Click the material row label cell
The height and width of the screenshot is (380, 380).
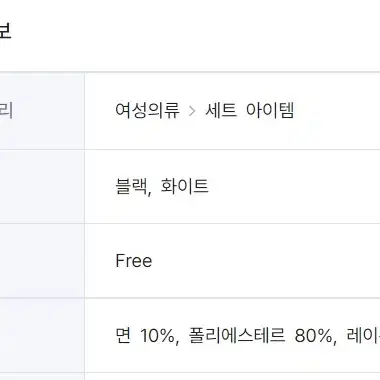click(x=42, y=335)
